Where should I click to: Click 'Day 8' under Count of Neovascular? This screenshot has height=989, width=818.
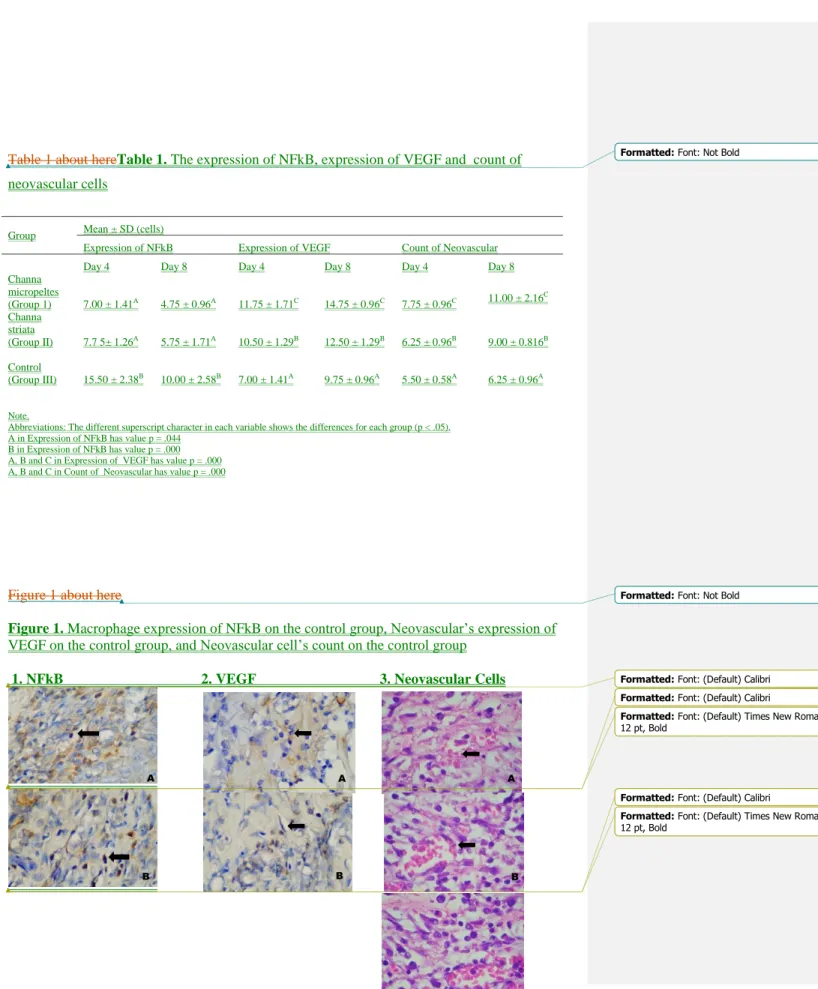tap(501, 266)
